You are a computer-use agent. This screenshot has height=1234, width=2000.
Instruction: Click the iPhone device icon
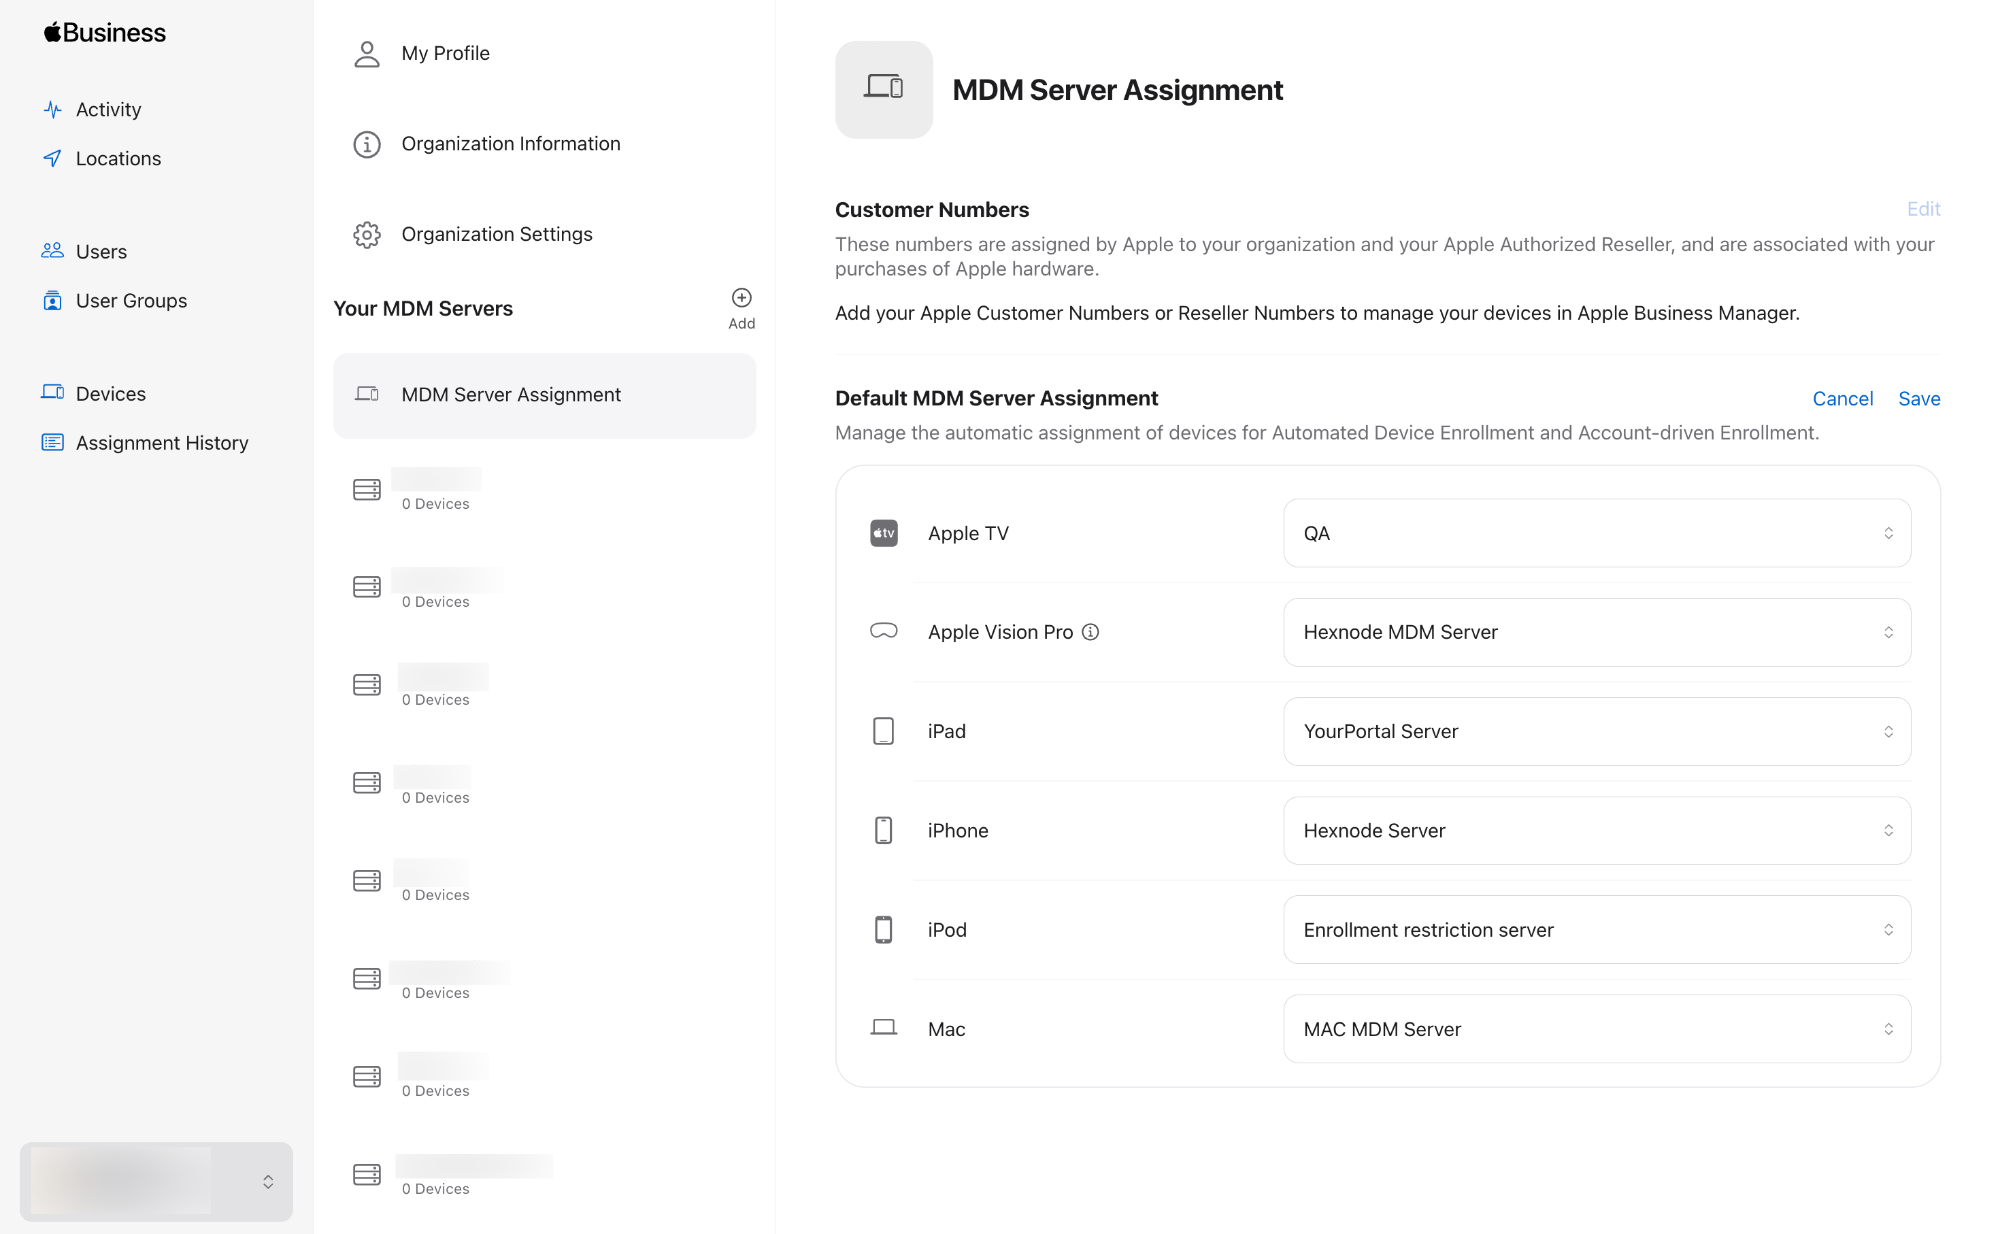tap(884, 830)
